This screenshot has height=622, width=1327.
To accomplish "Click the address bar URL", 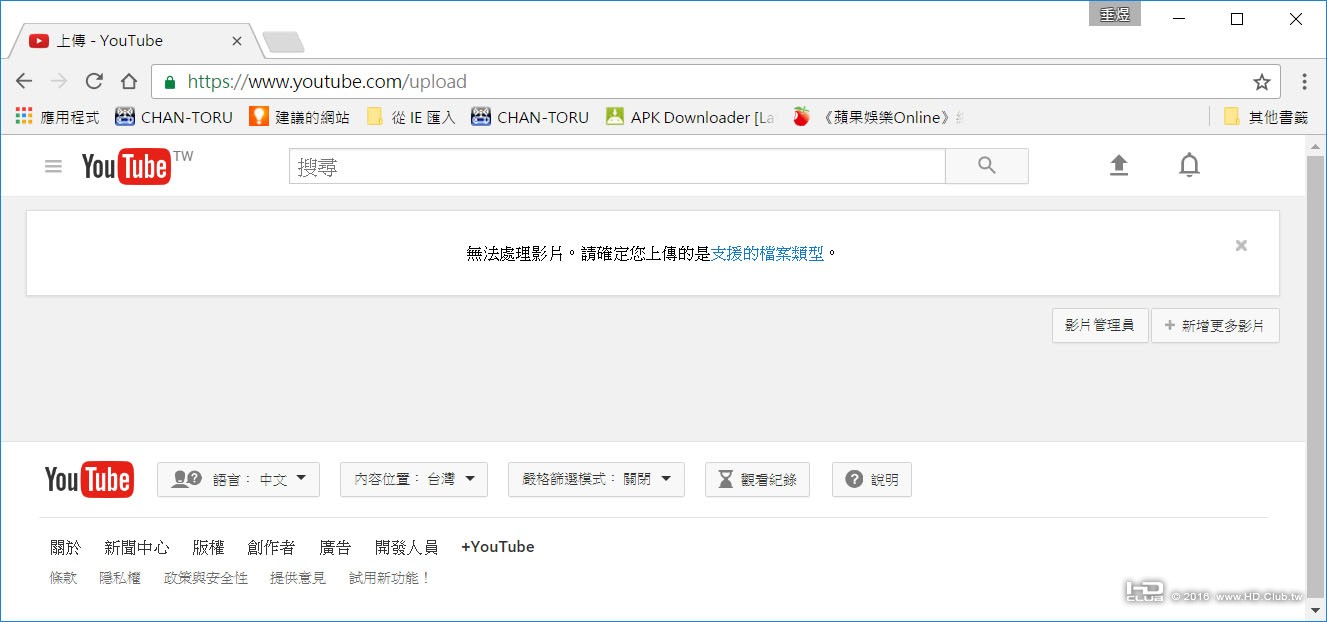I will 327,82.
